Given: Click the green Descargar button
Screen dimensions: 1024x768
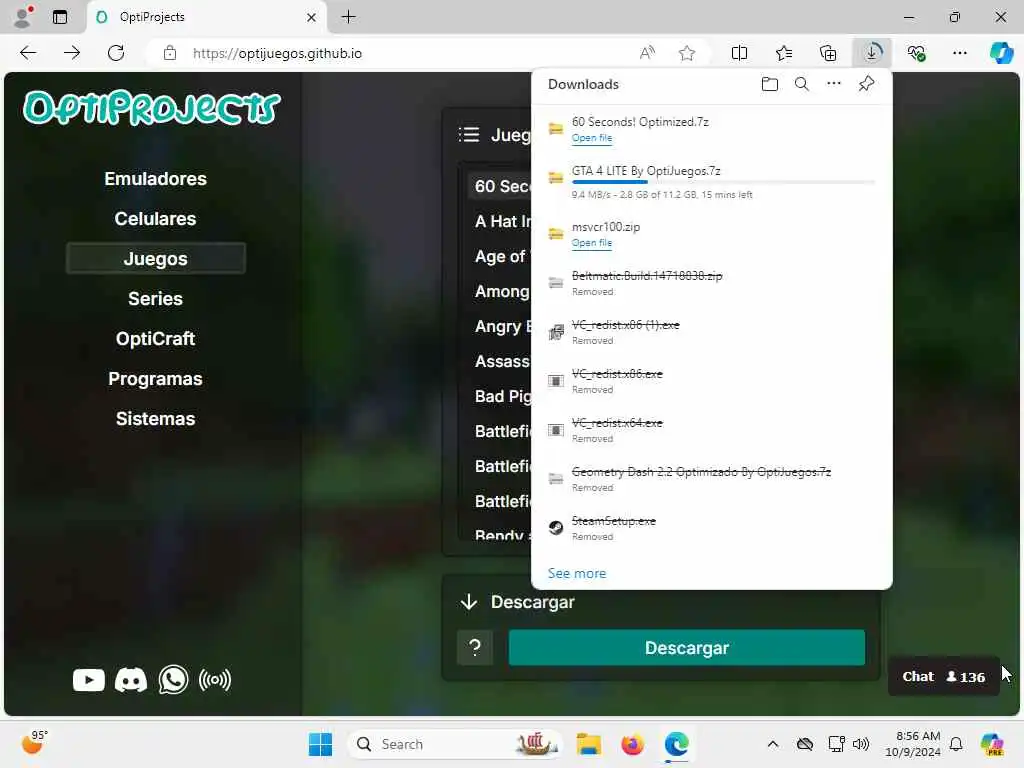Looking at the screenshot, I should point(686,647).
